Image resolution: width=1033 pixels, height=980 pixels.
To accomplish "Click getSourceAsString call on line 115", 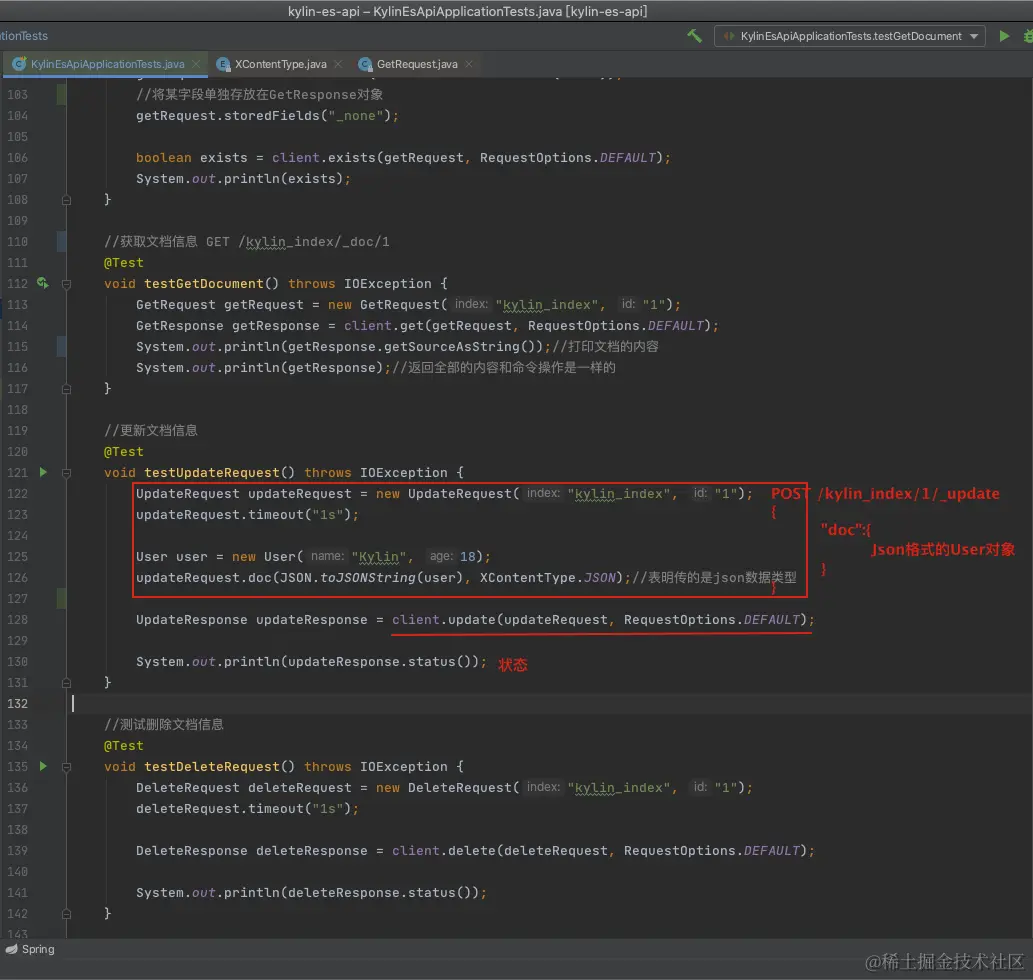I will pyautogui.click(x=463, y=346).
